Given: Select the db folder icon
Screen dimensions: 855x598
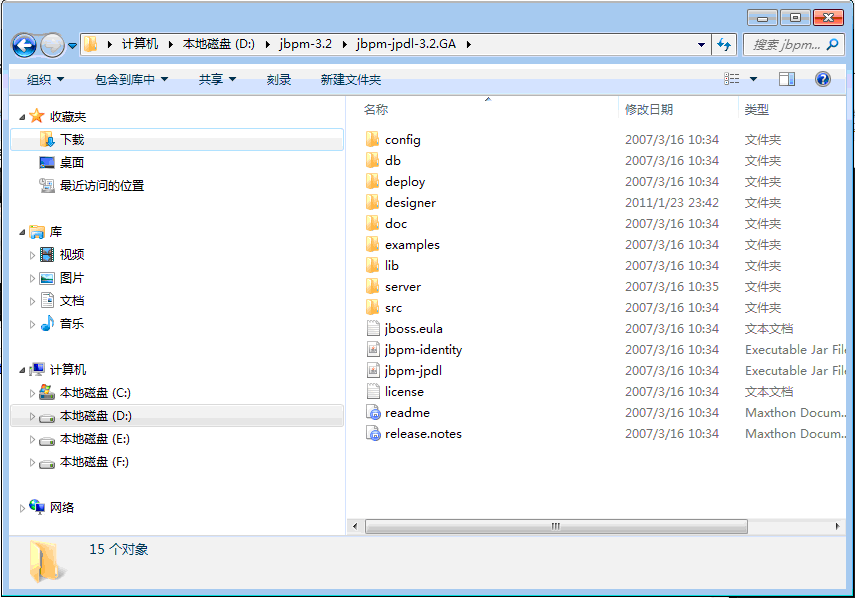Looking at the screenshot, I should click(x=372, y=160).
